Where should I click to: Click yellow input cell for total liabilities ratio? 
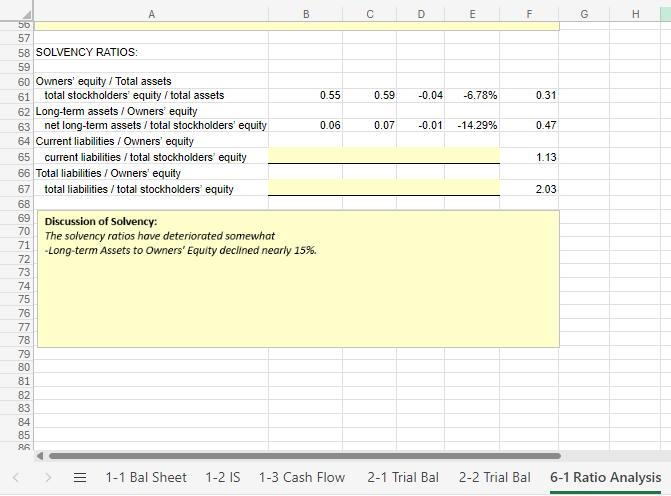384,188
